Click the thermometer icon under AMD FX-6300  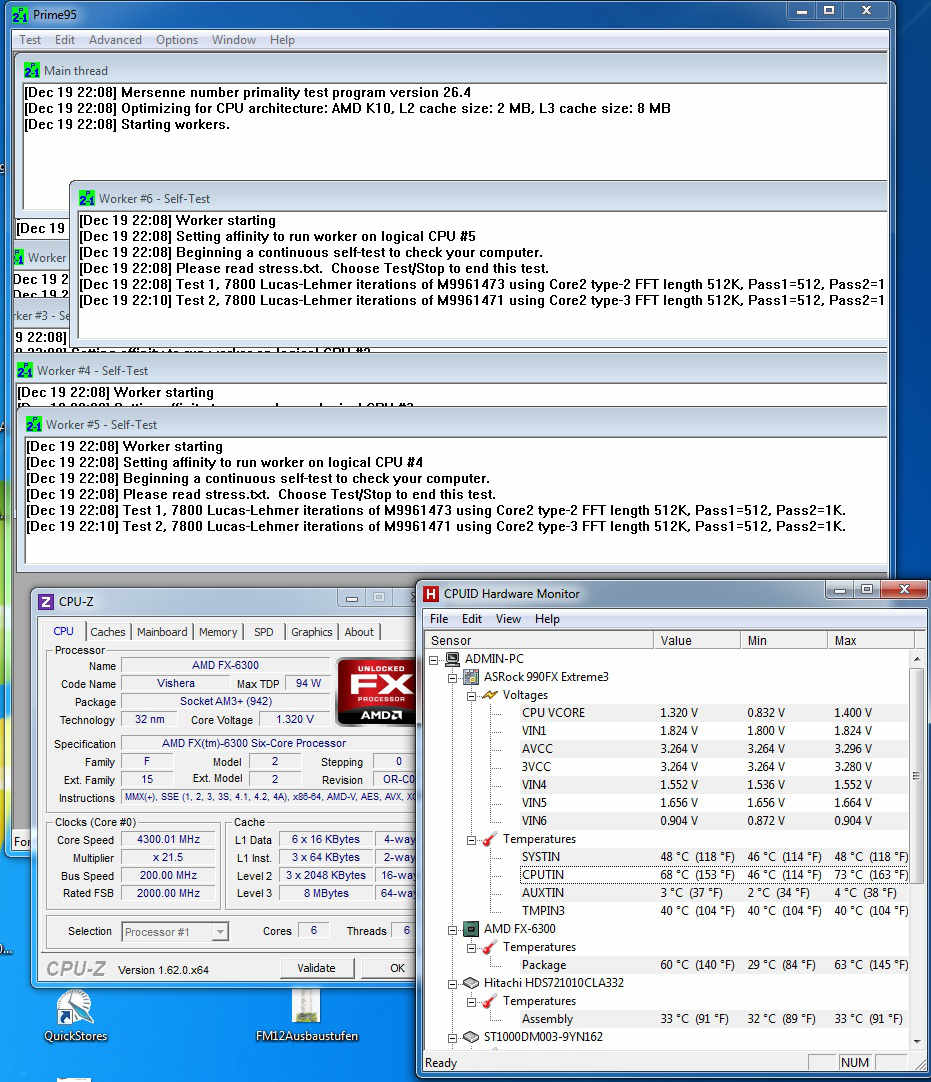click(x=489, y=947)
